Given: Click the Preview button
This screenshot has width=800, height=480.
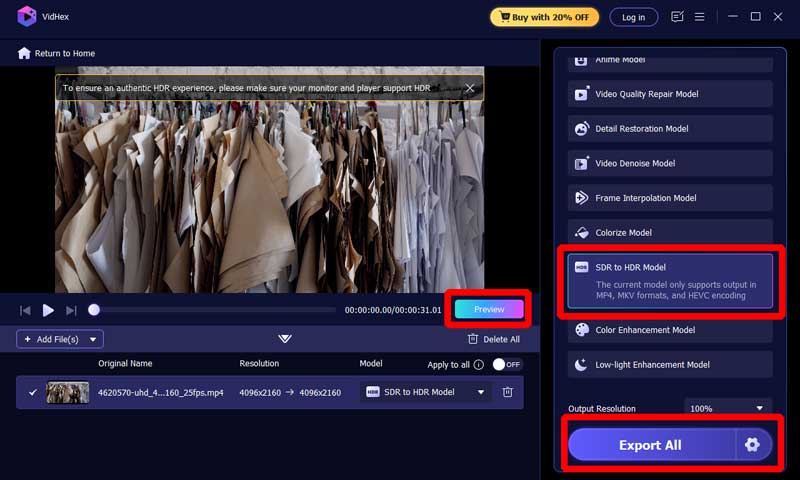Looking at the screenshot, I should pyautogui.click(x=489, y=310).
